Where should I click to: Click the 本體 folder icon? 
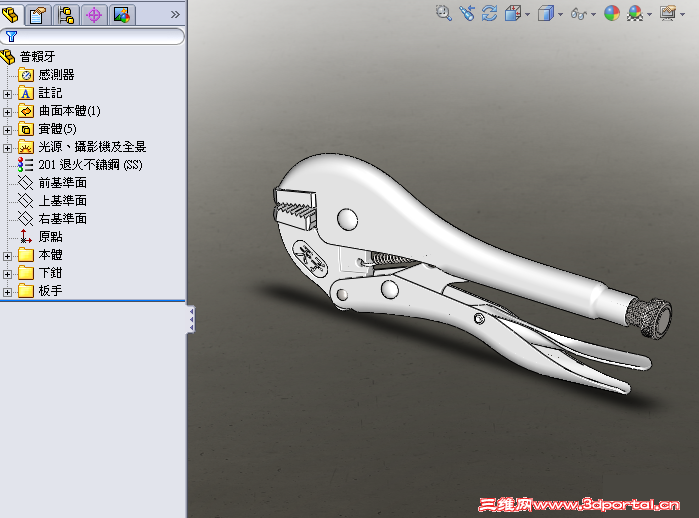(x=26, y=255)
